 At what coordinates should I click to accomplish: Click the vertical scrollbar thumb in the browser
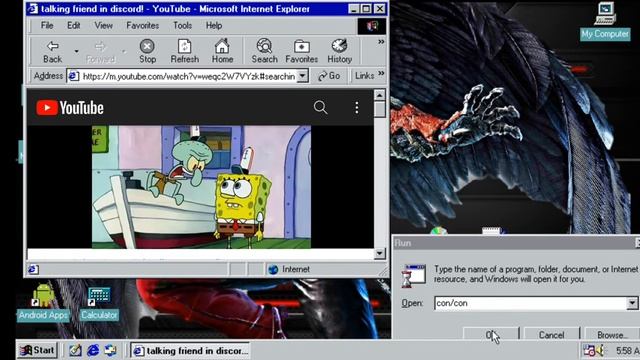point(380,109)
